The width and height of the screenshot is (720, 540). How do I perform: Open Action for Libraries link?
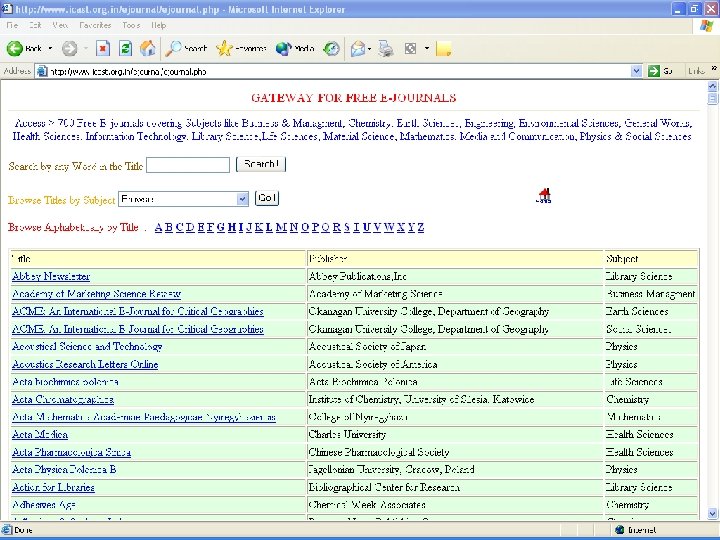(53, 487)
